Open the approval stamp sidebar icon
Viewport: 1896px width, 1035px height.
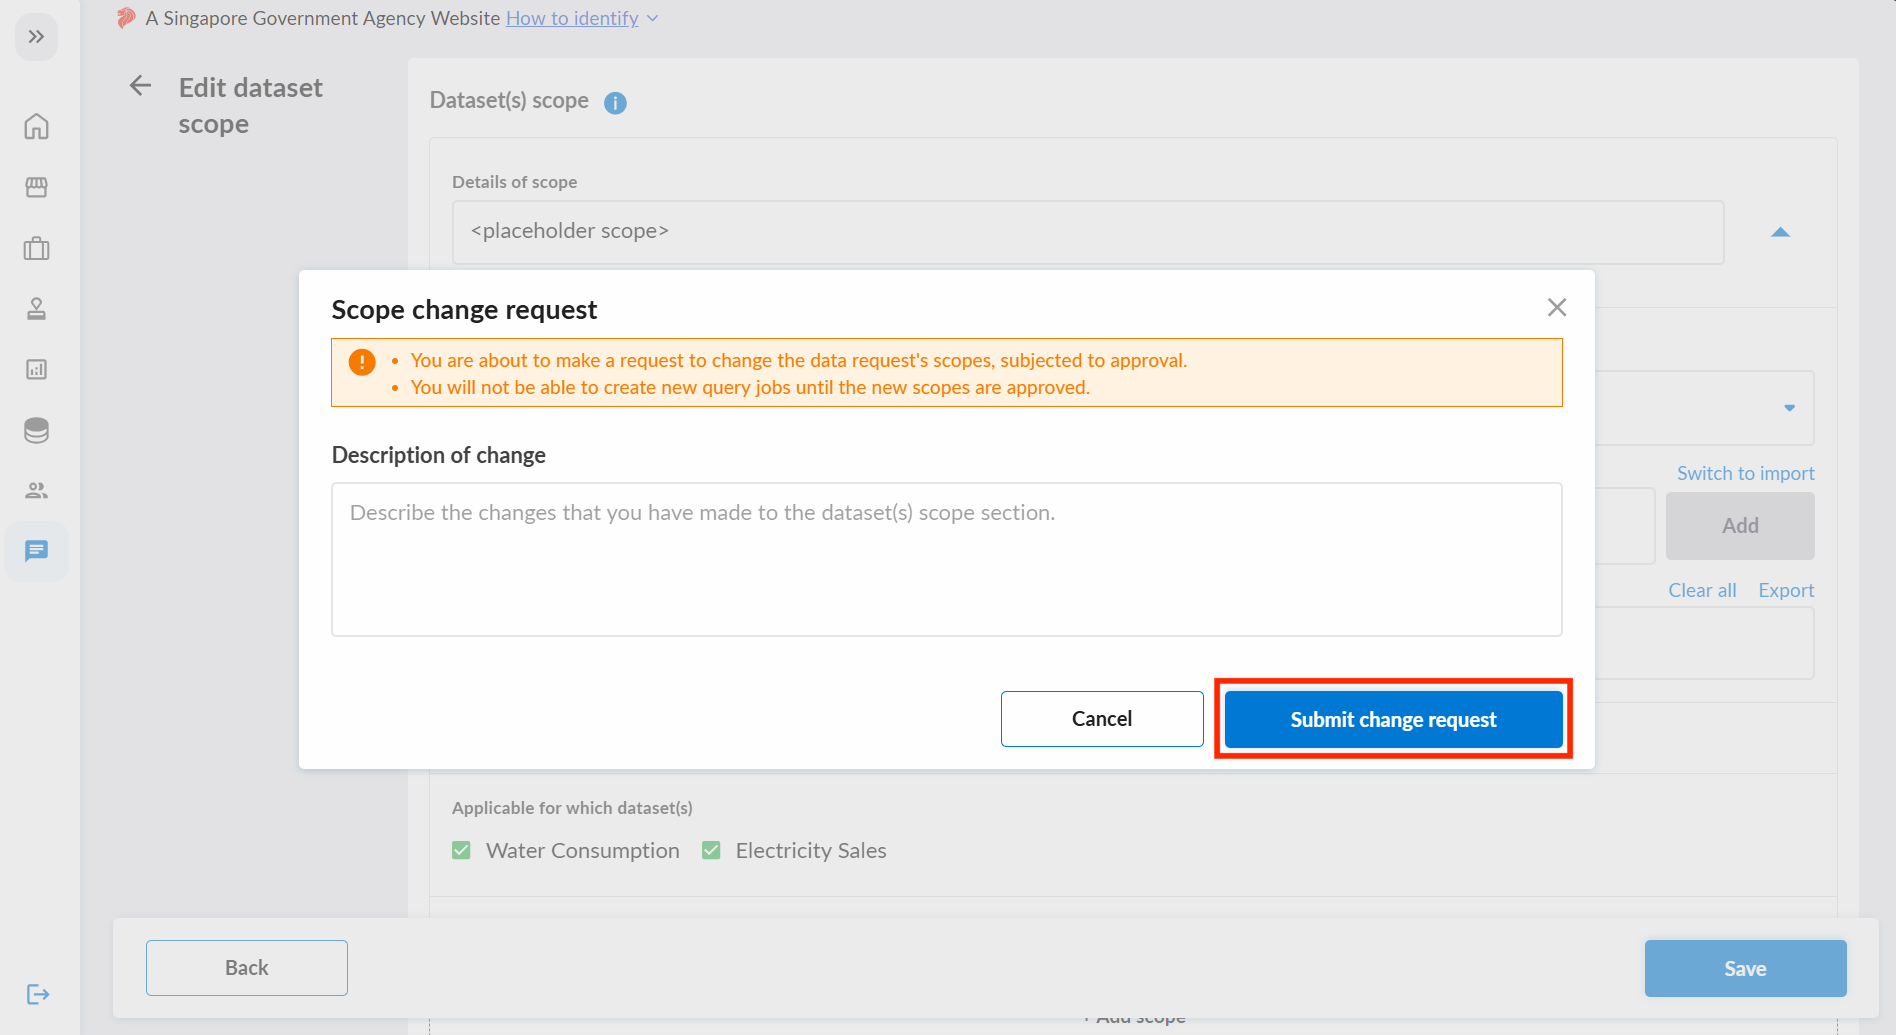click(x=36, y=309)
